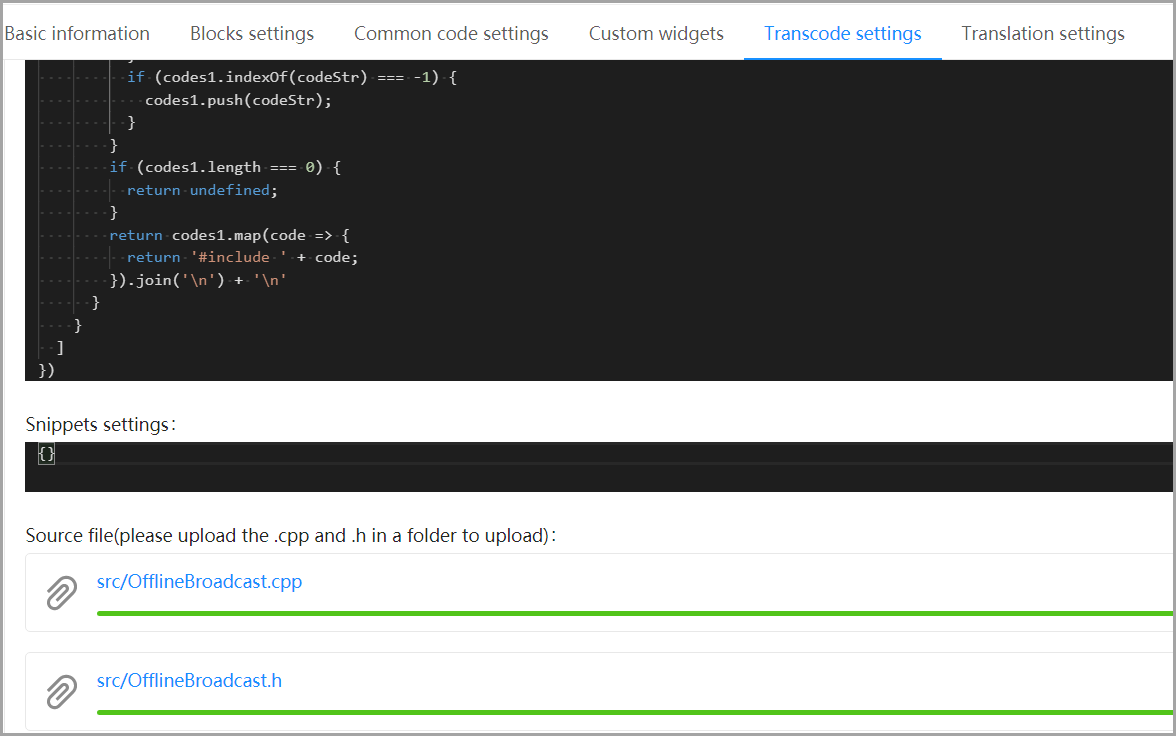Click the green progress bar under OfflineBroadcast.cpp
The height and width of the screenshot is (736, 1176).
pyautogui.click(x=634, y=613)
